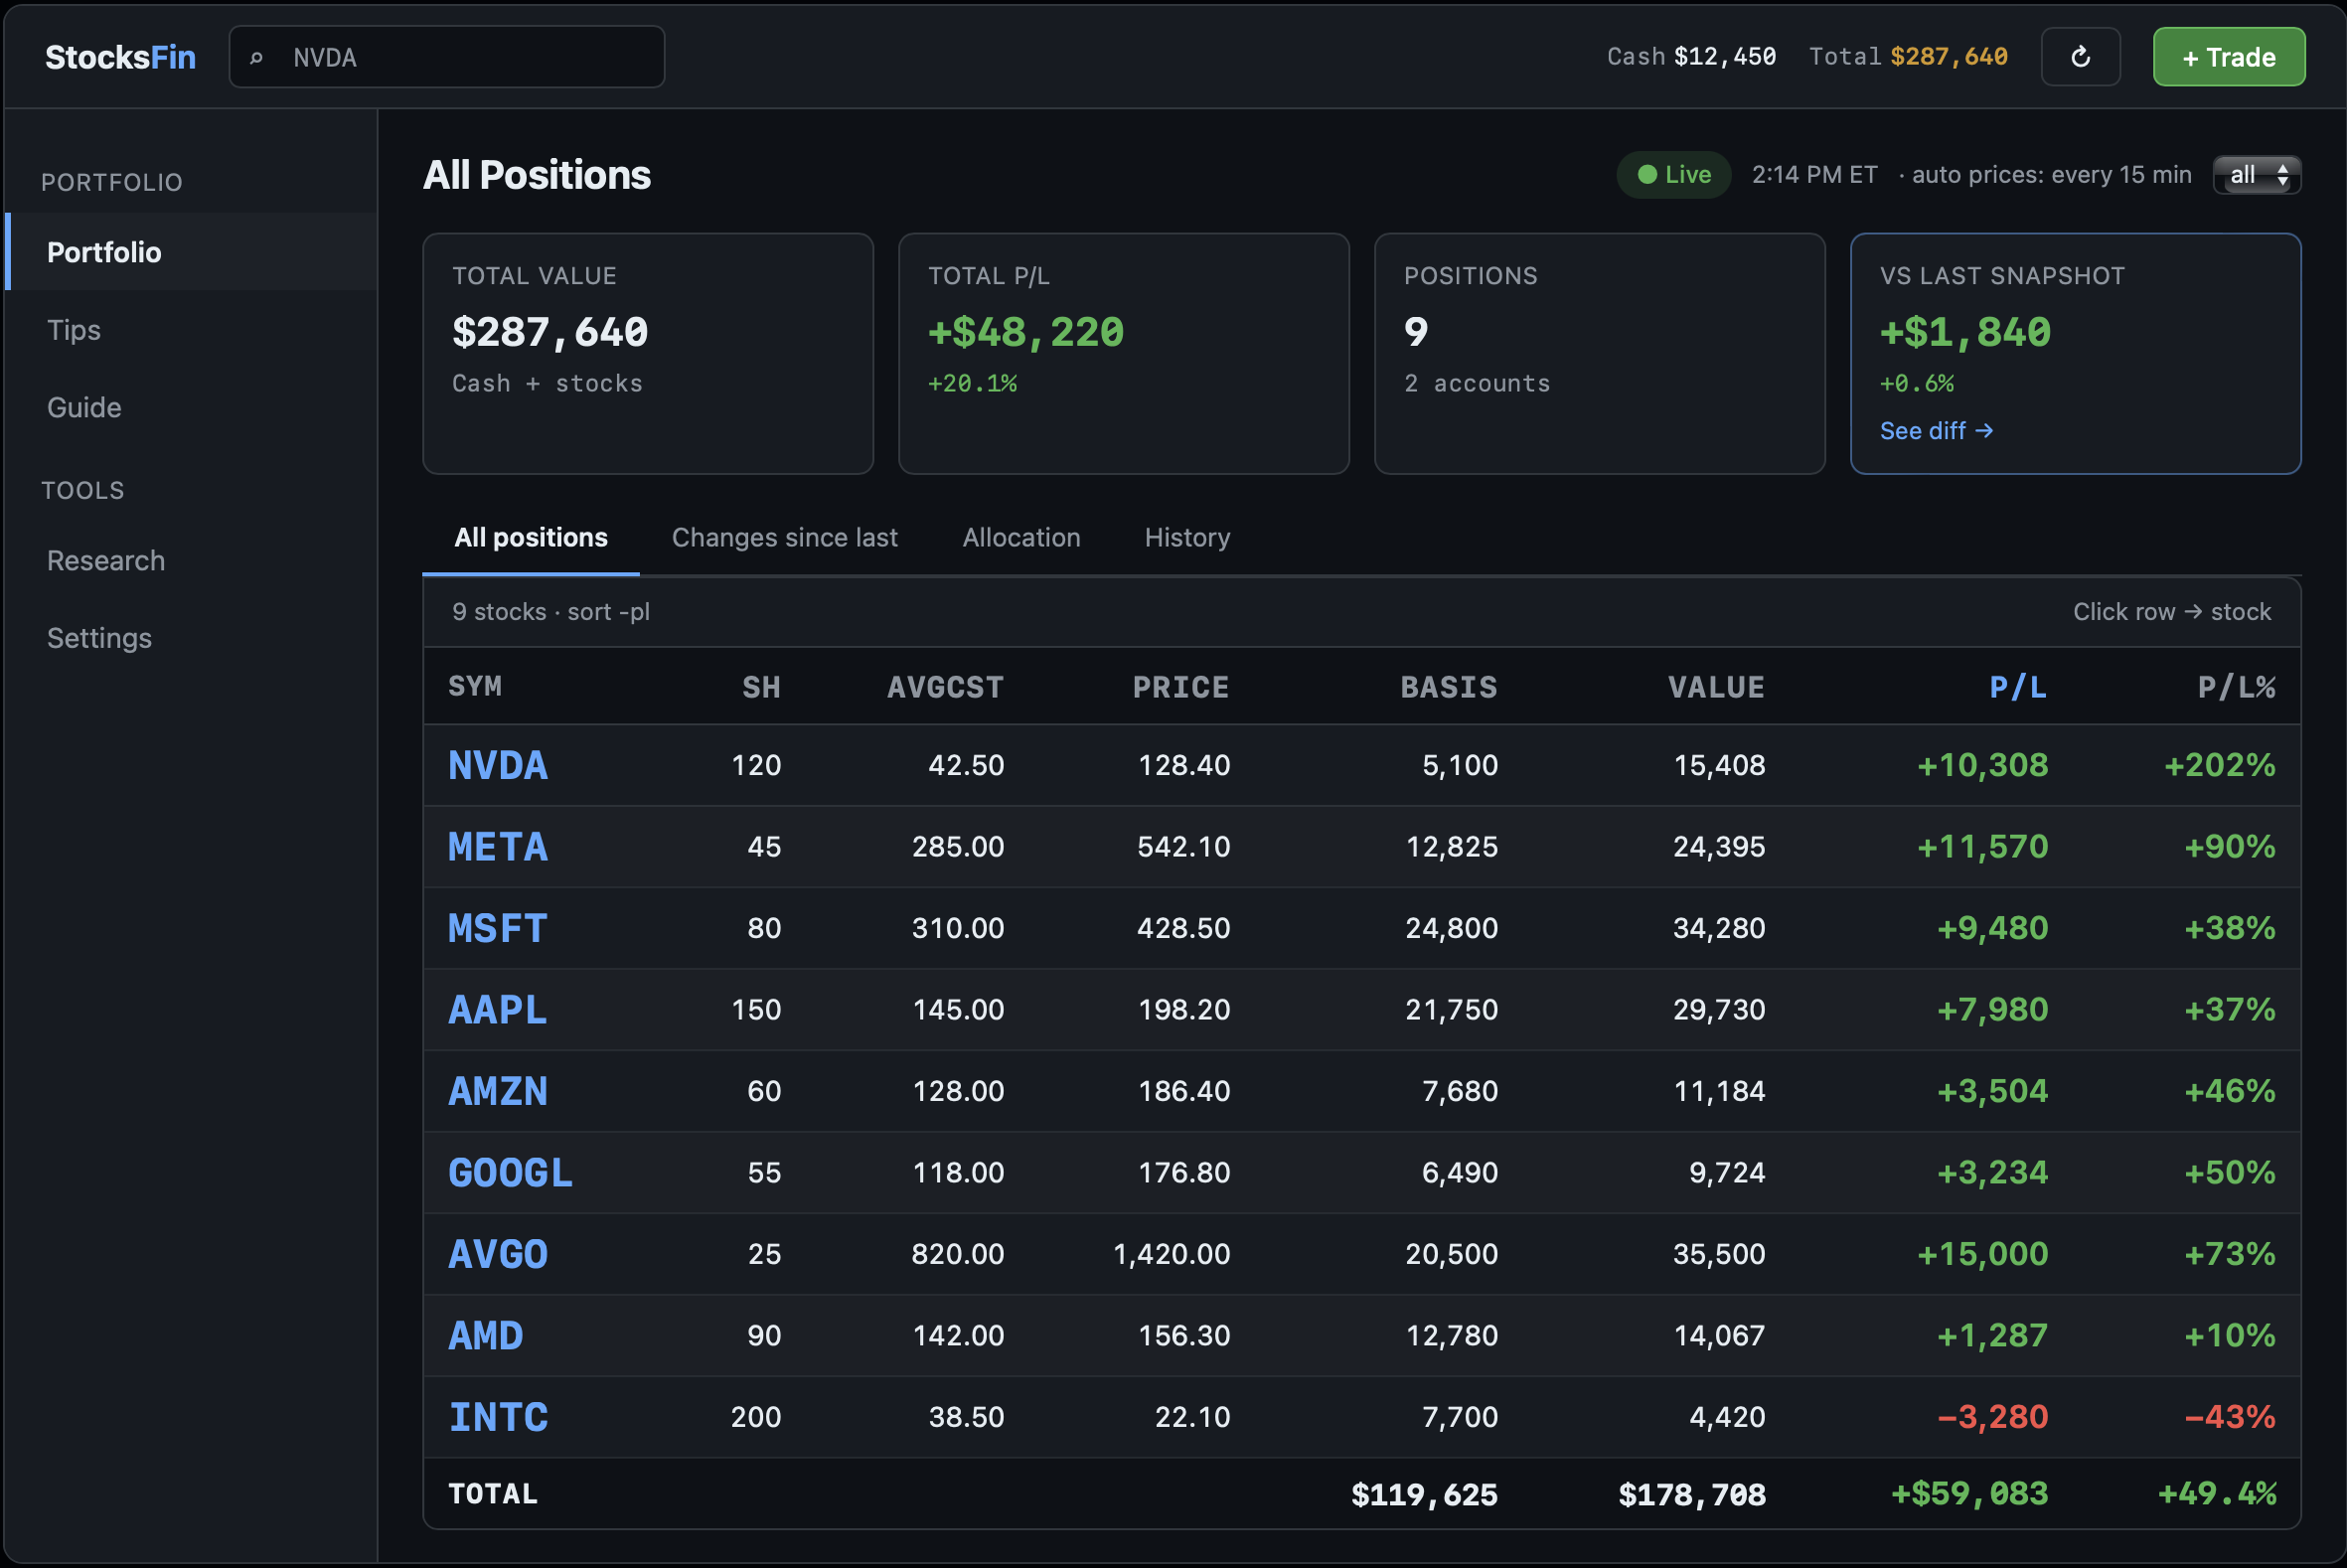Image resolution: width=2347 pixels, height=1568 pixels.
Task: Sort by the PRICE column header
Action: coord(1180,687)
